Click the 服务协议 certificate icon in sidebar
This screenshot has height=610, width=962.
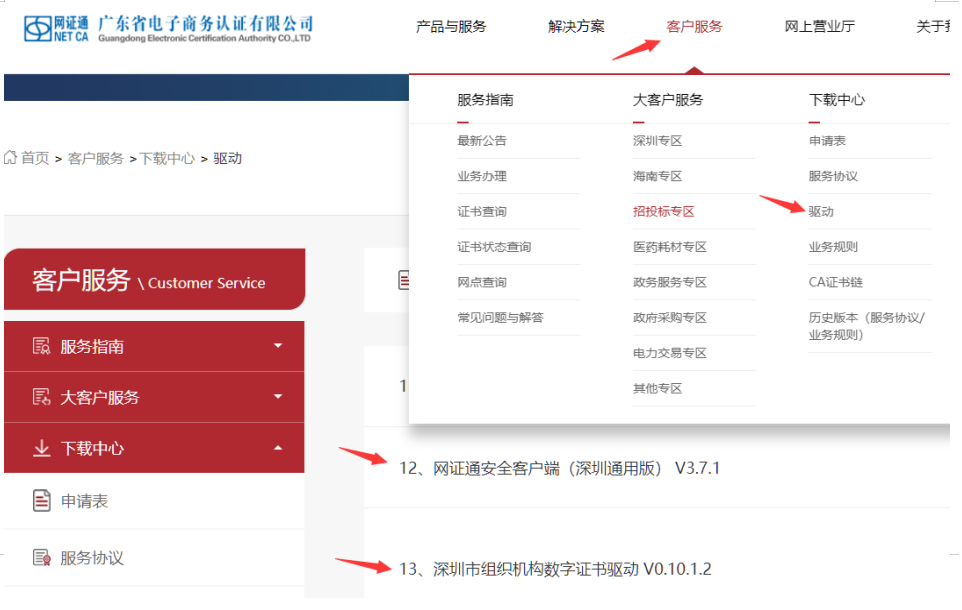42,558
